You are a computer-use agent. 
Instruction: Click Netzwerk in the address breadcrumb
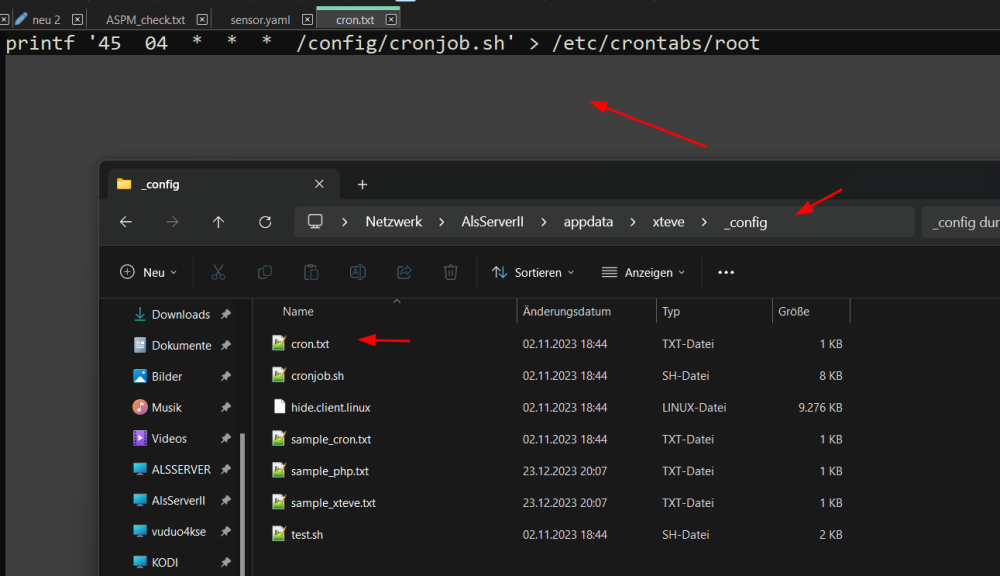(x=393, y=222)
